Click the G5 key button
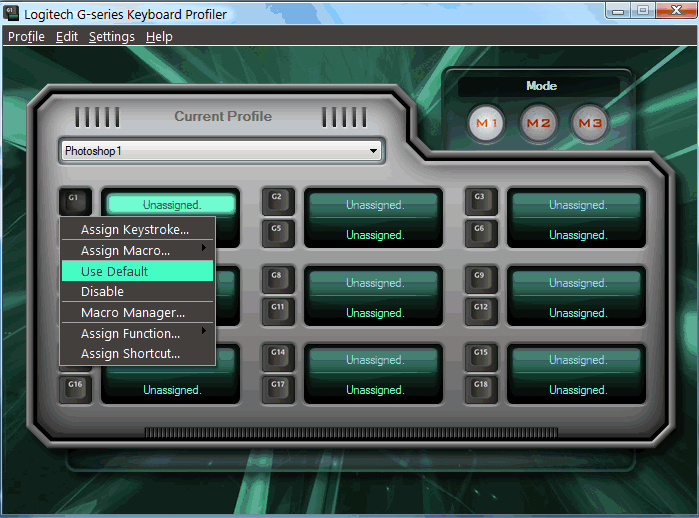 (278, 233)
